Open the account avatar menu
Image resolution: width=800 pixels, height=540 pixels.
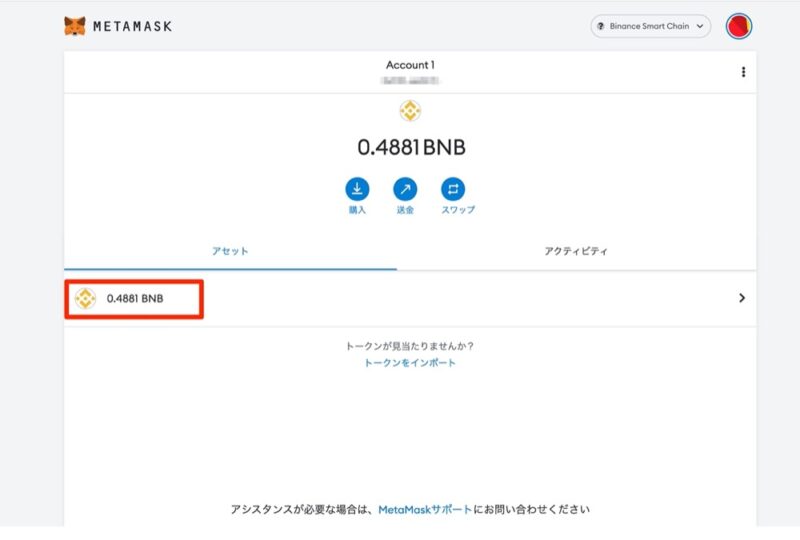pos(739,26)
